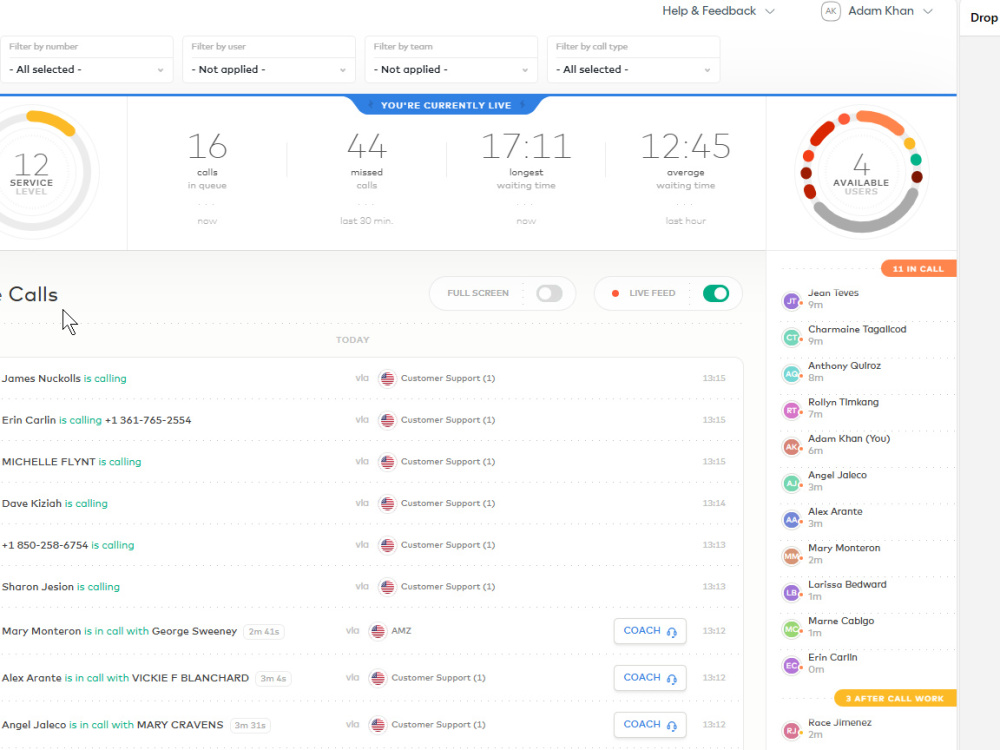Select MICHELLE FLYNT is calling row

tap(371, 462)
